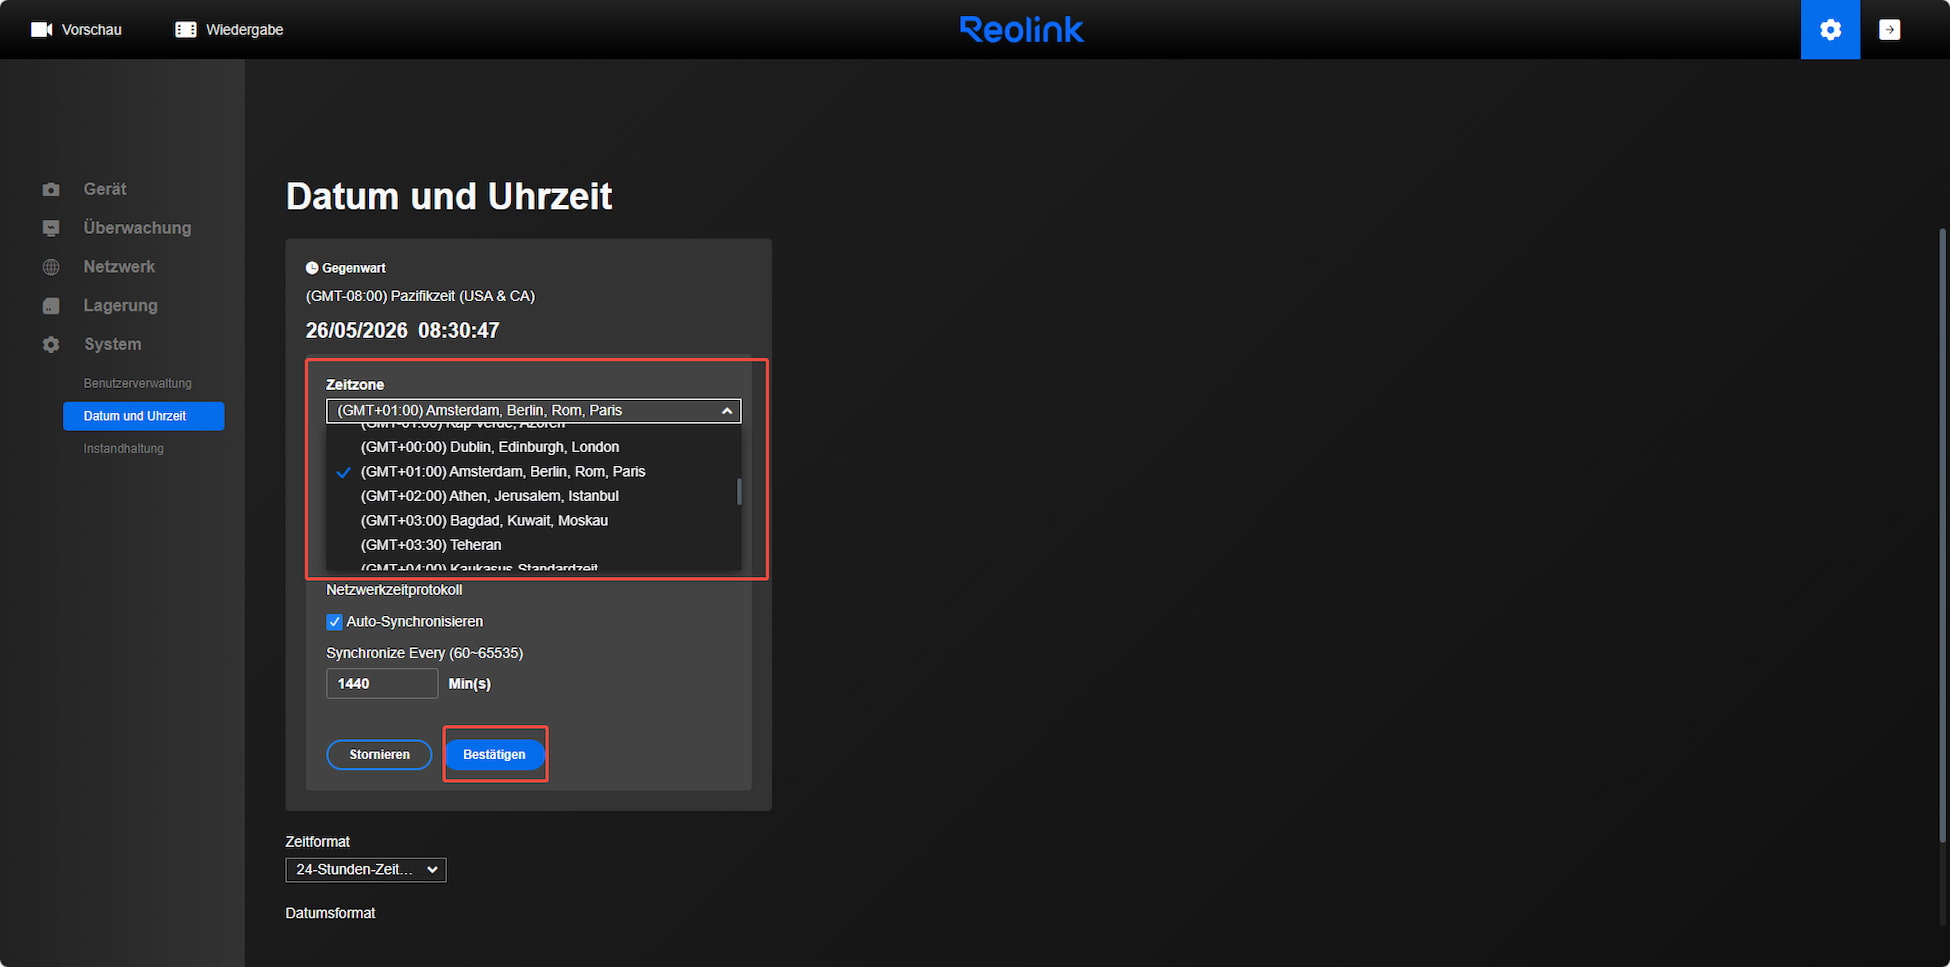
Task: Click the timezone list scrollbar thumb
Action: 739,492
